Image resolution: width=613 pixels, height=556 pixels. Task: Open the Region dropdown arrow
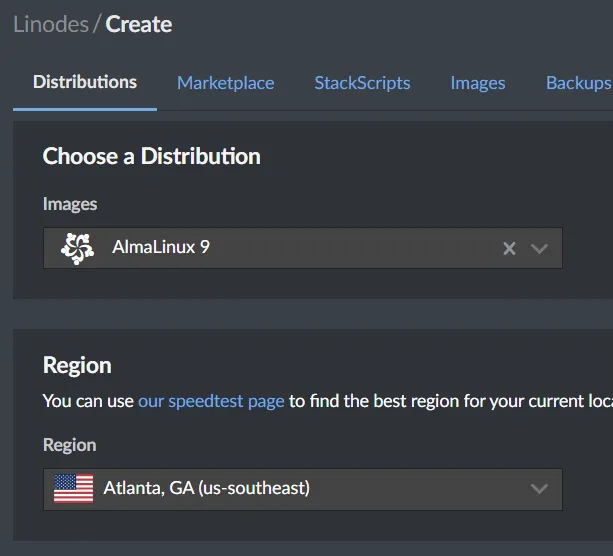[540, 489]
